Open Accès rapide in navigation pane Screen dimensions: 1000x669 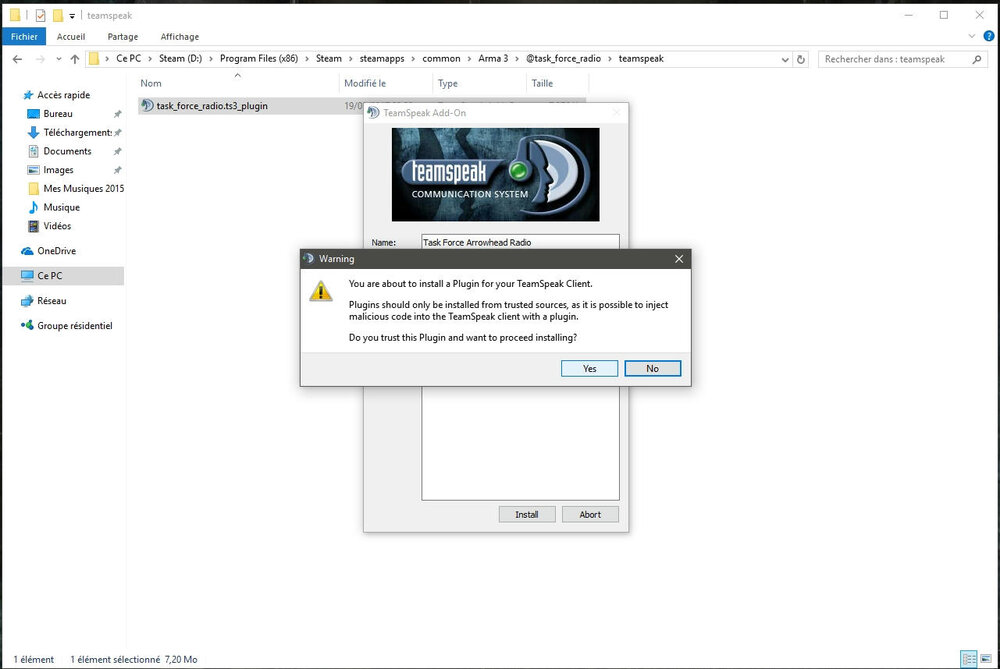(x=63, y=95)
